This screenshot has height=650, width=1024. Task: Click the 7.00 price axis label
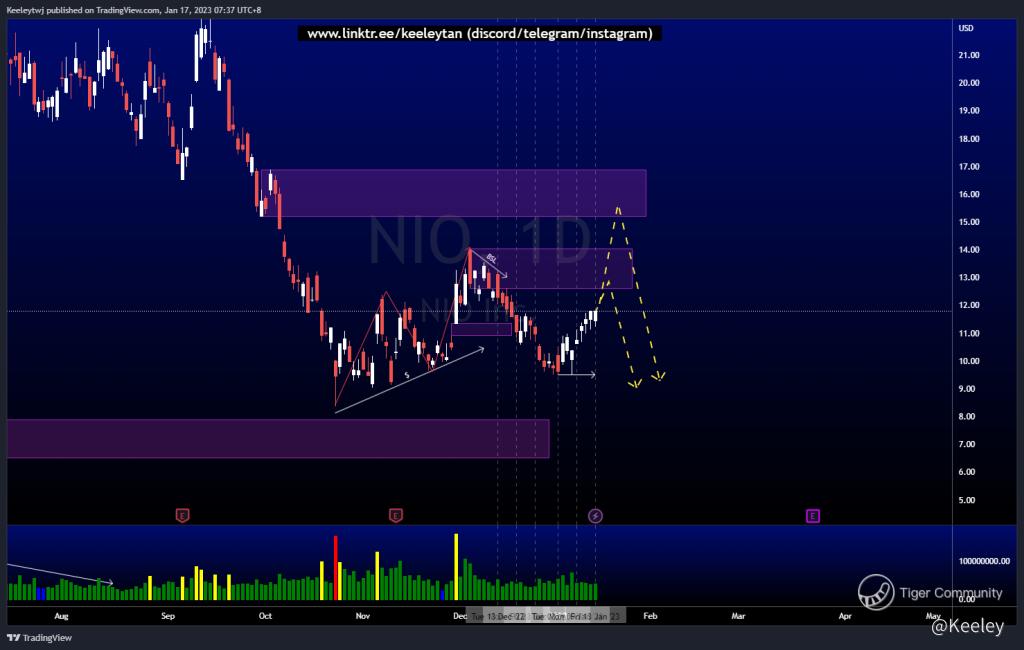pos(967,444)
